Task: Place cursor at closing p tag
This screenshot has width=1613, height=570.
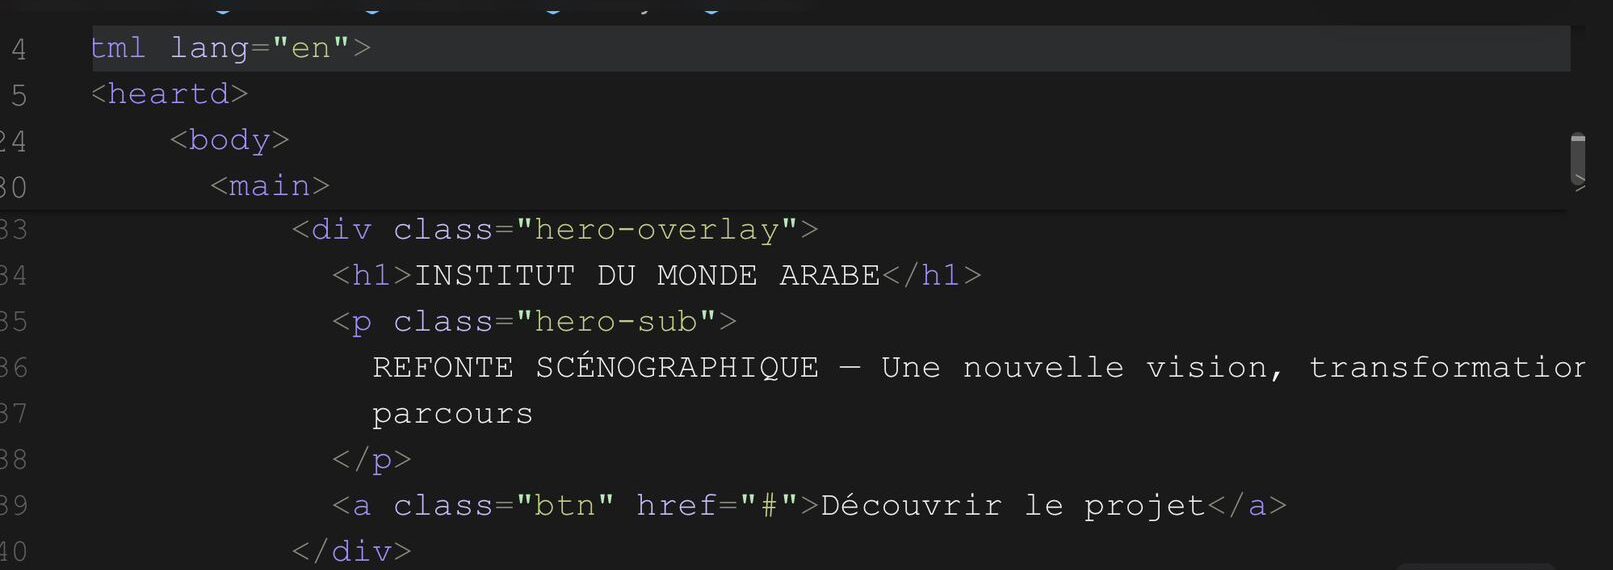Action: click(x=372, y=460)
